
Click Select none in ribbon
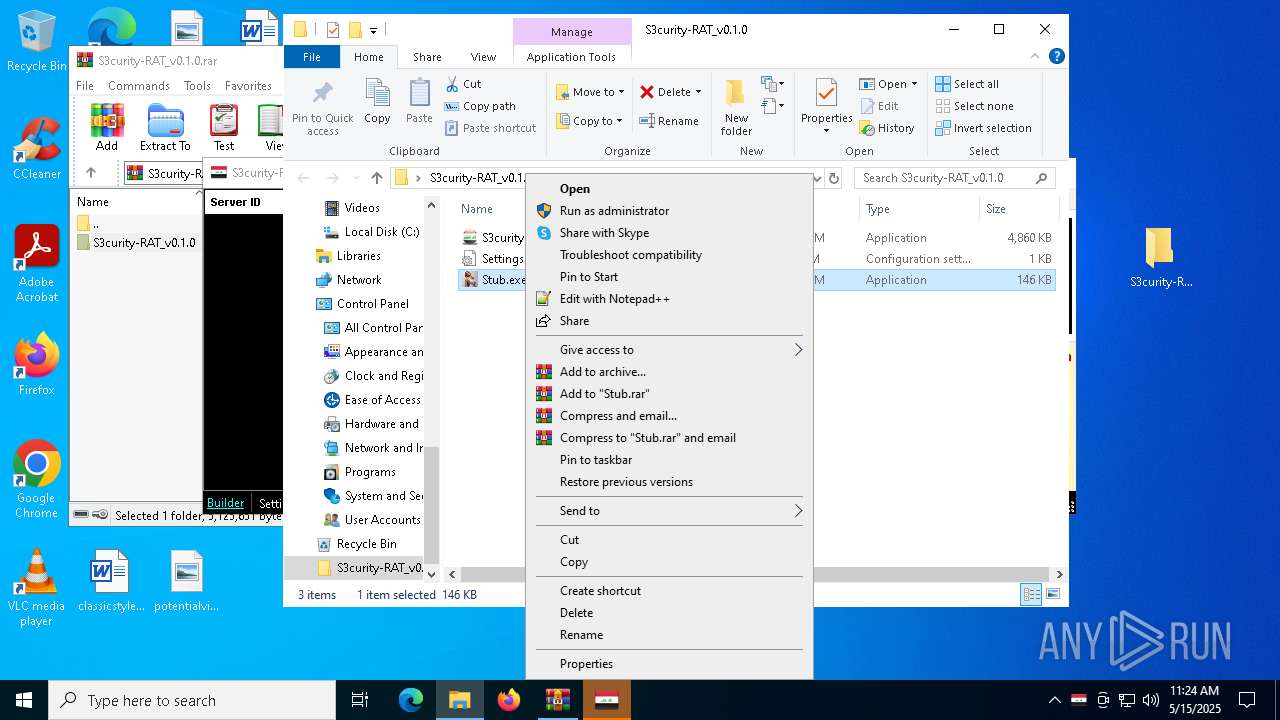coord(974,106)
